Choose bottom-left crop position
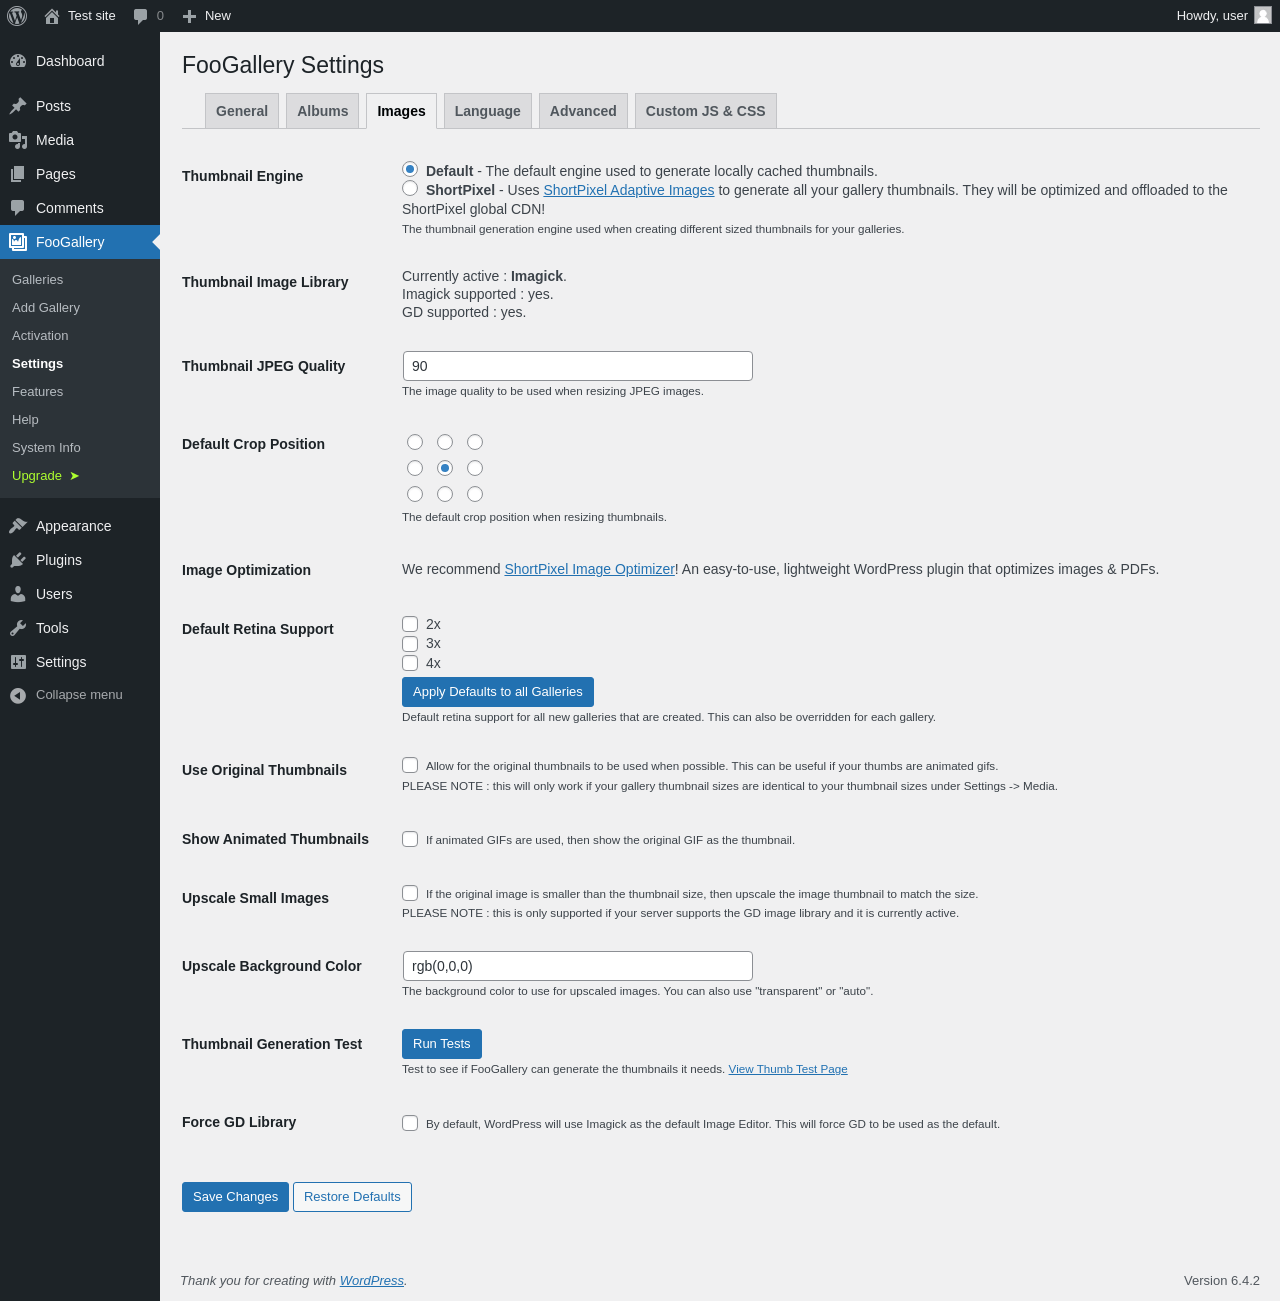 coord(415,494)
